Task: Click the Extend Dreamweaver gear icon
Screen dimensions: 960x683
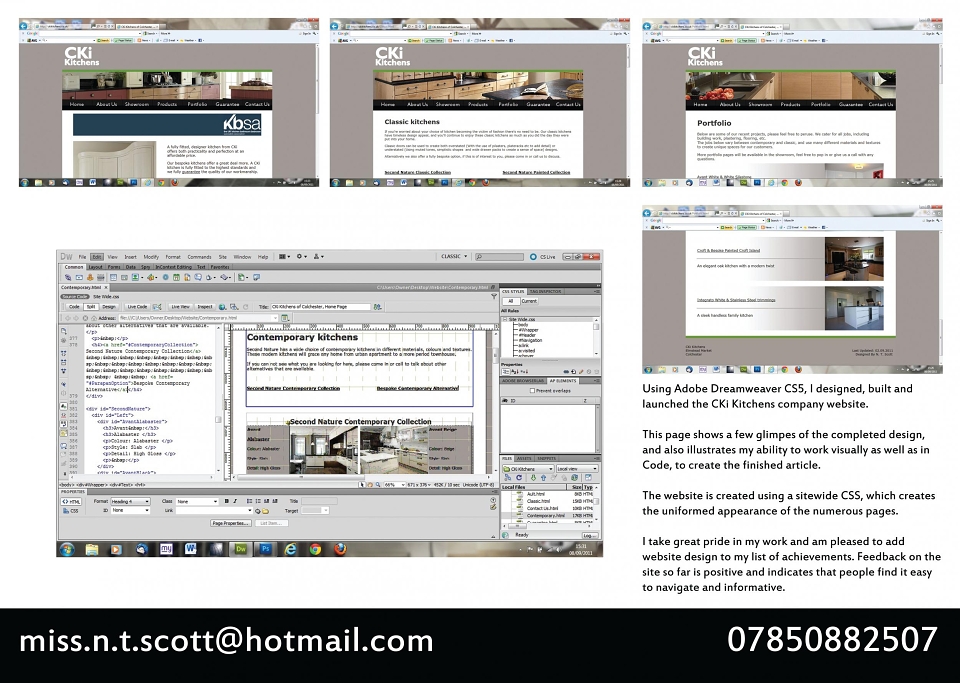Action: pos(301,257)
